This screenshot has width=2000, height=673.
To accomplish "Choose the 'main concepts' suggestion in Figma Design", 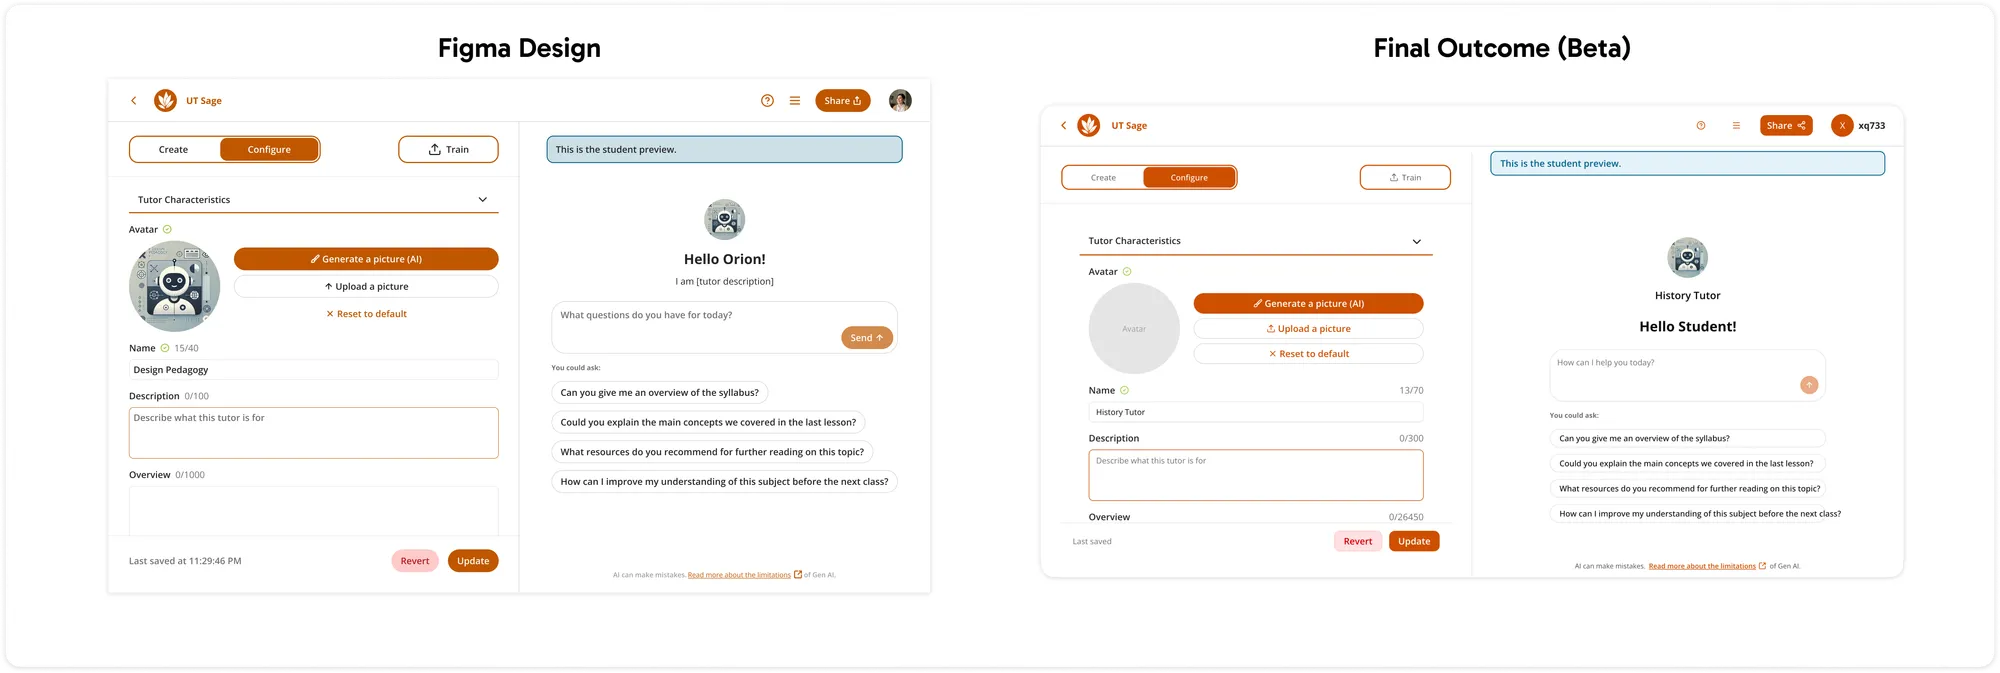I will pyautogui.click(x=708, y=423).
